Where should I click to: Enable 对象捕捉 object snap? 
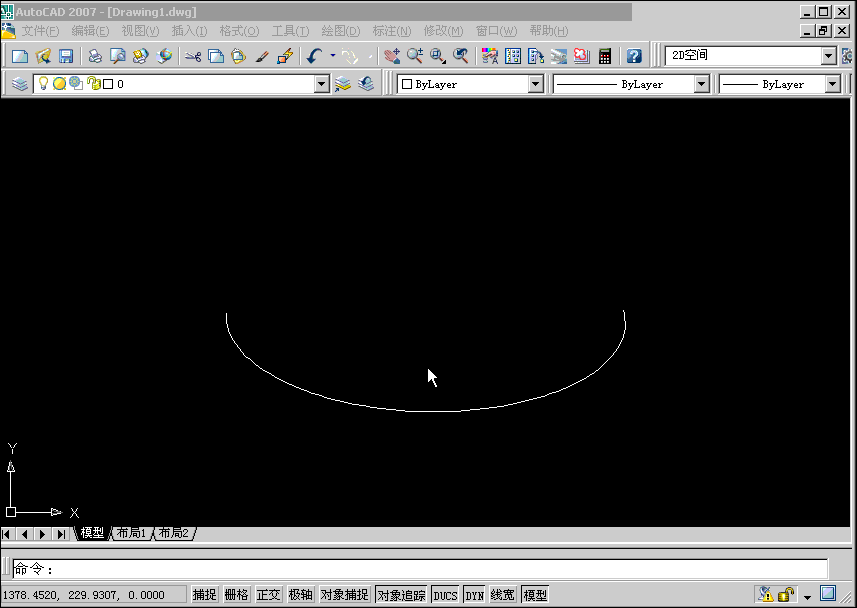(x=344, y=593)
